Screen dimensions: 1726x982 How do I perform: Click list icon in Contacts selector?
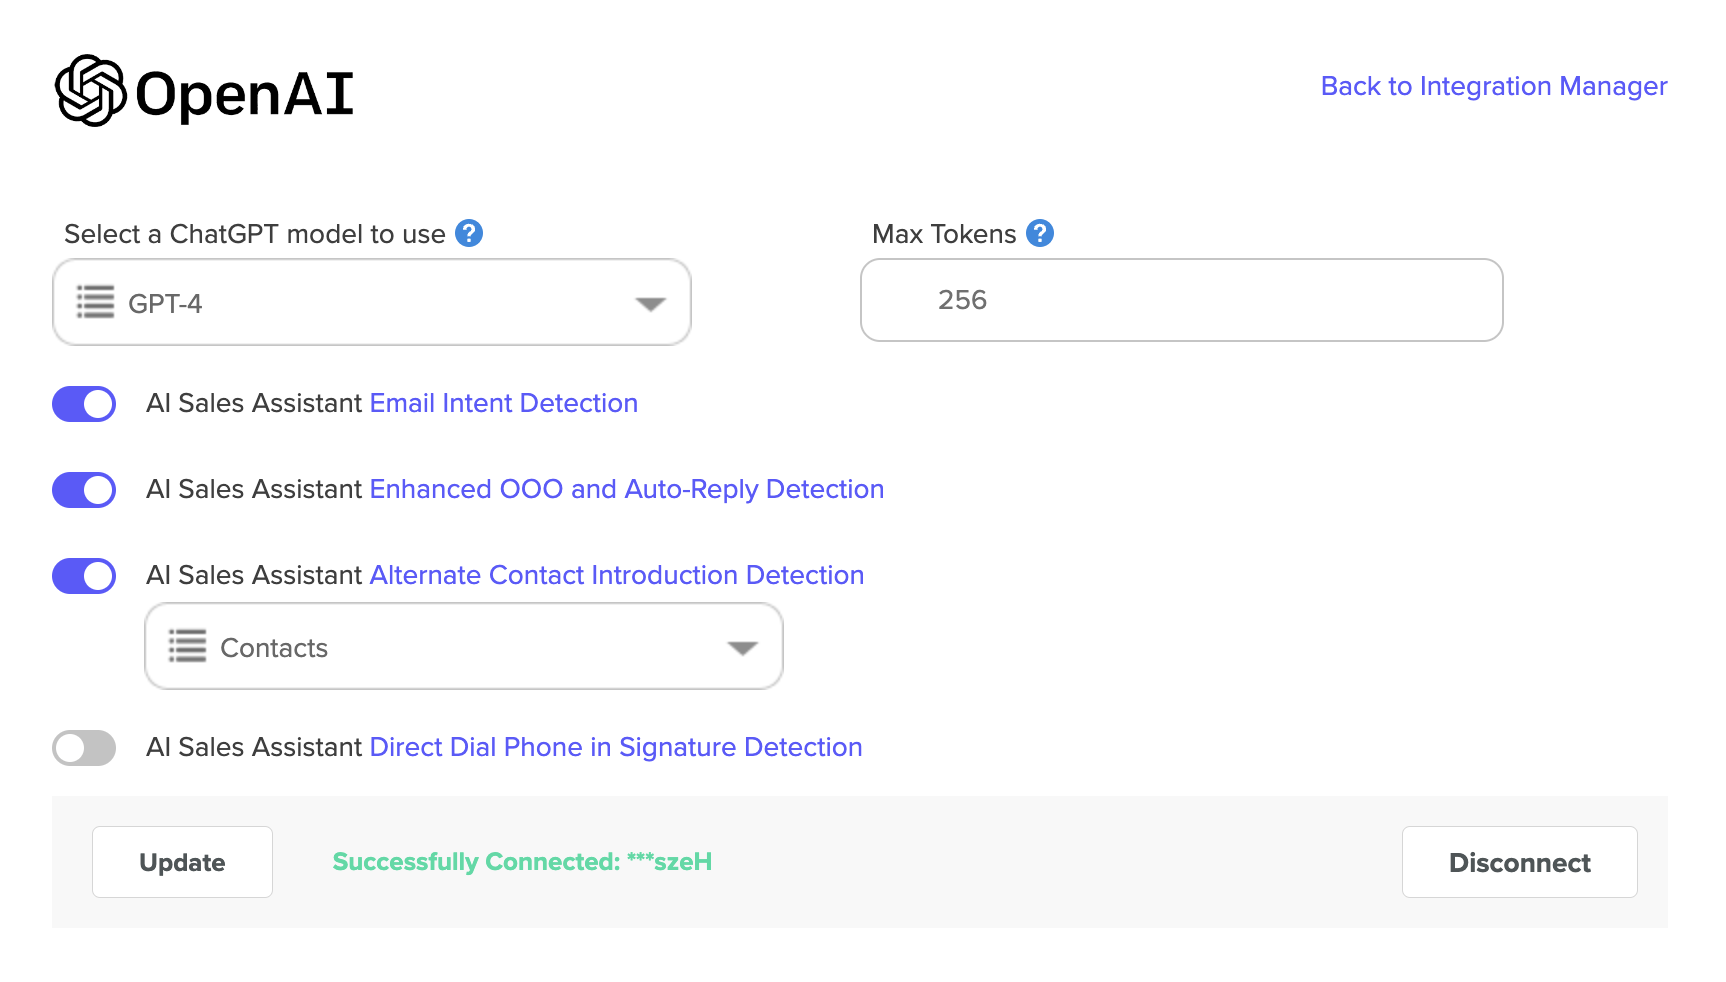click(x=188, y=646)
